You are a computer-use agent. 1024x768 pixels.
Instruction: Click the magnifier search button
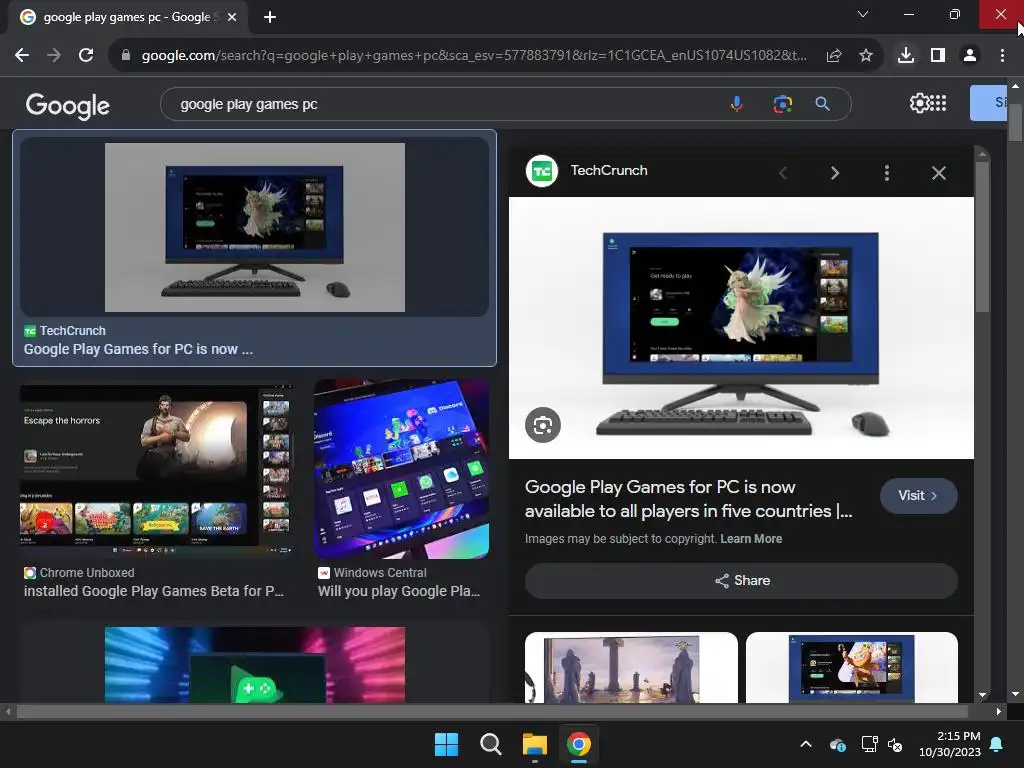coord(823,104)
